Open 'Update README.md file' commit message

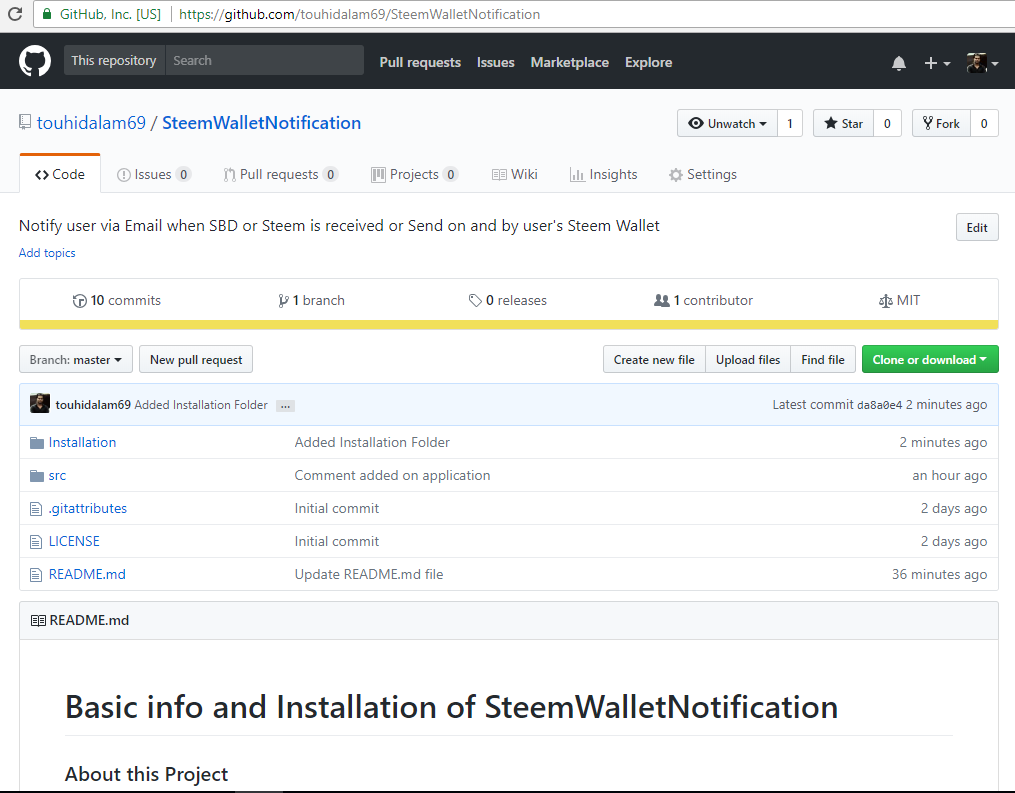point(369,574)
